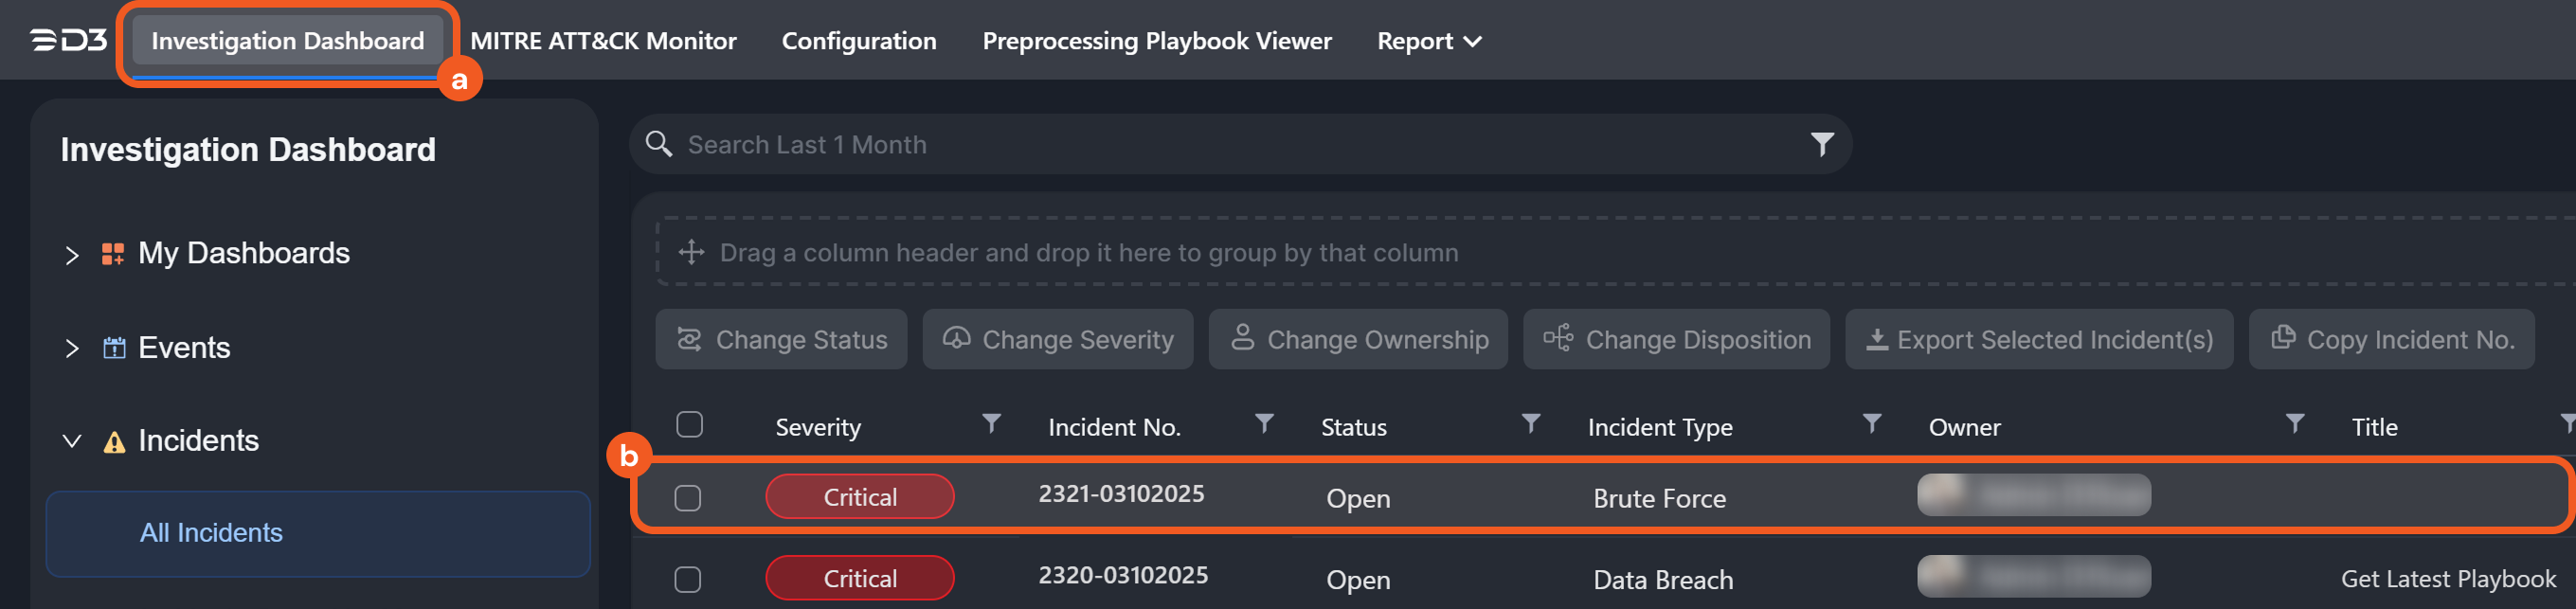Viewport: 2576px width, 609px height.
Task: Toggle the select-all incidents checkbox
Action: 689,425
